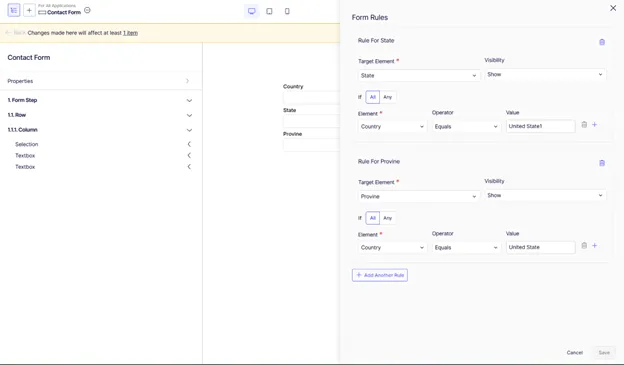
Task: Edit the 'United State' value field
Action: click(x=540, y=247)
